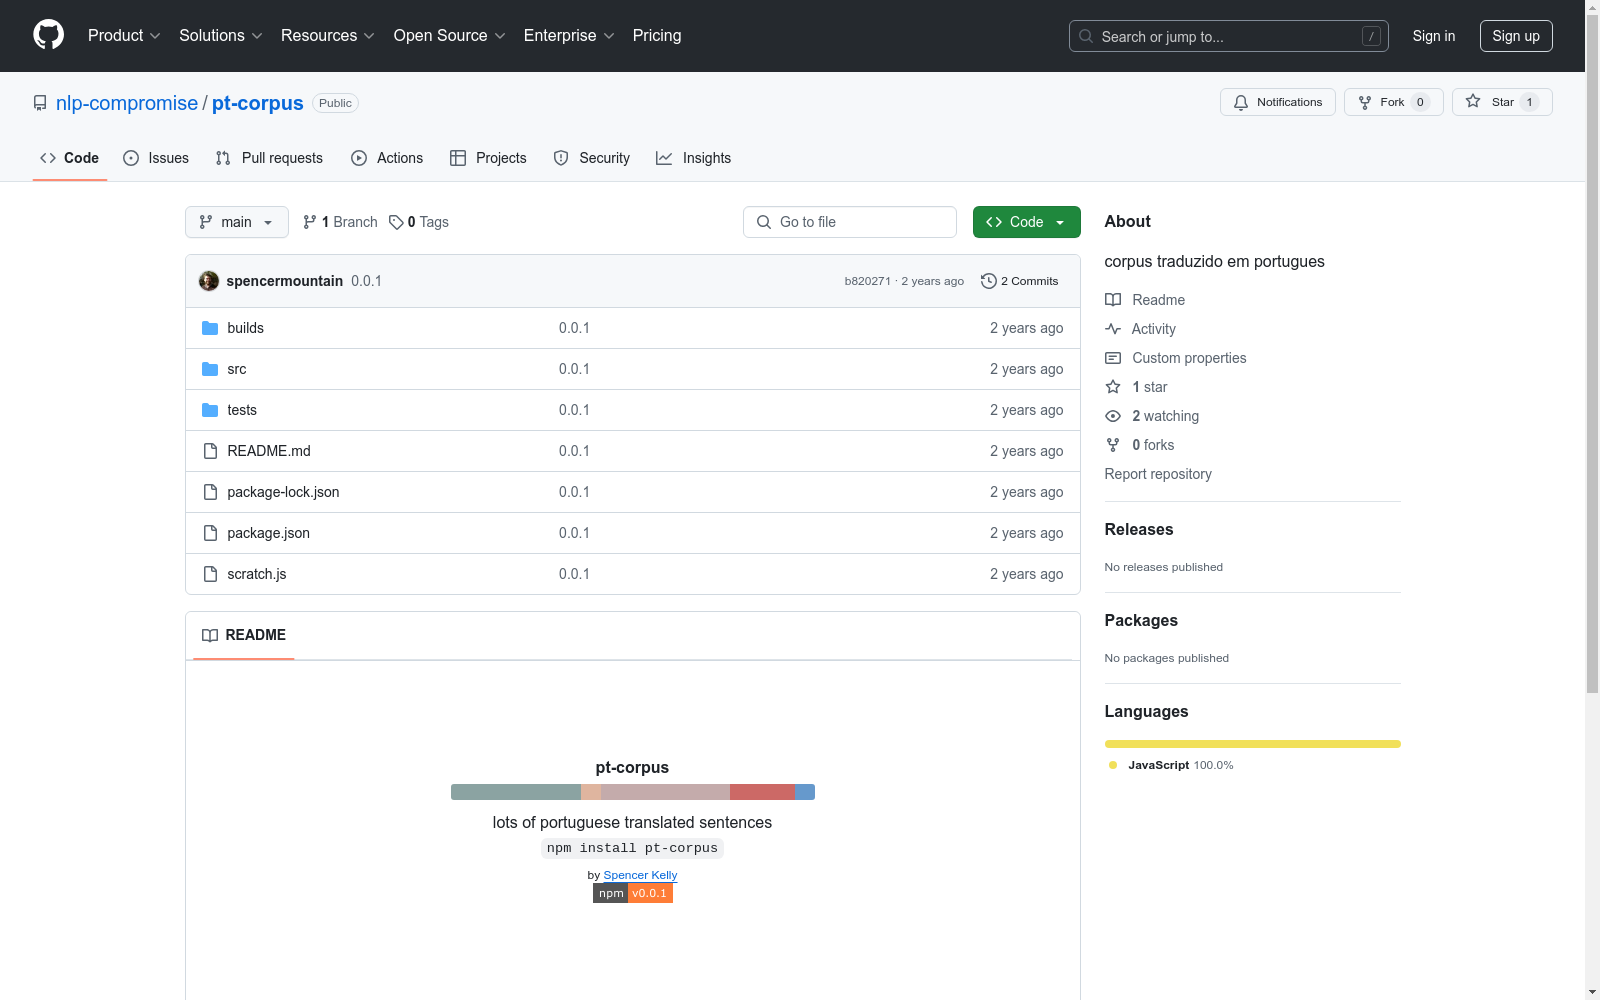
Task: Open the Packages heading link
Action: click(x=1141, y=621)
